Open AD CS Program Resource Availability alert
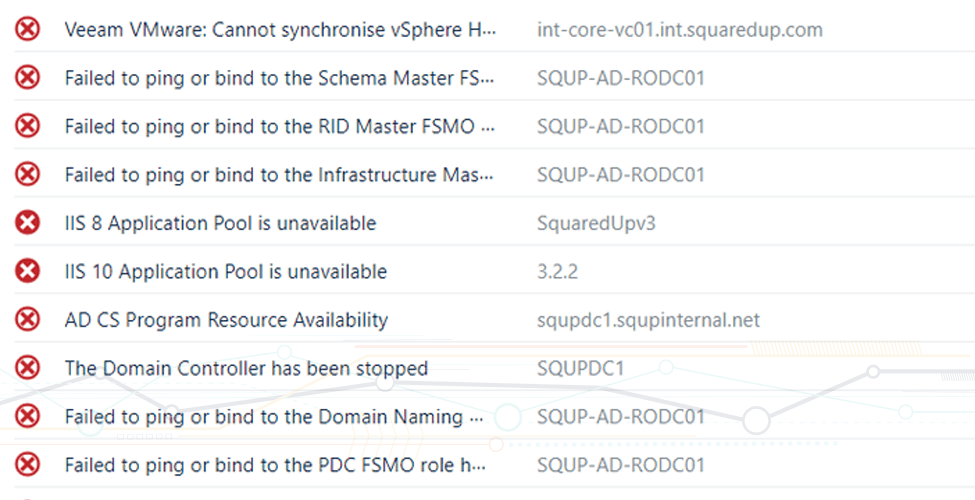The image size is (975, 500). pos(226,320)
